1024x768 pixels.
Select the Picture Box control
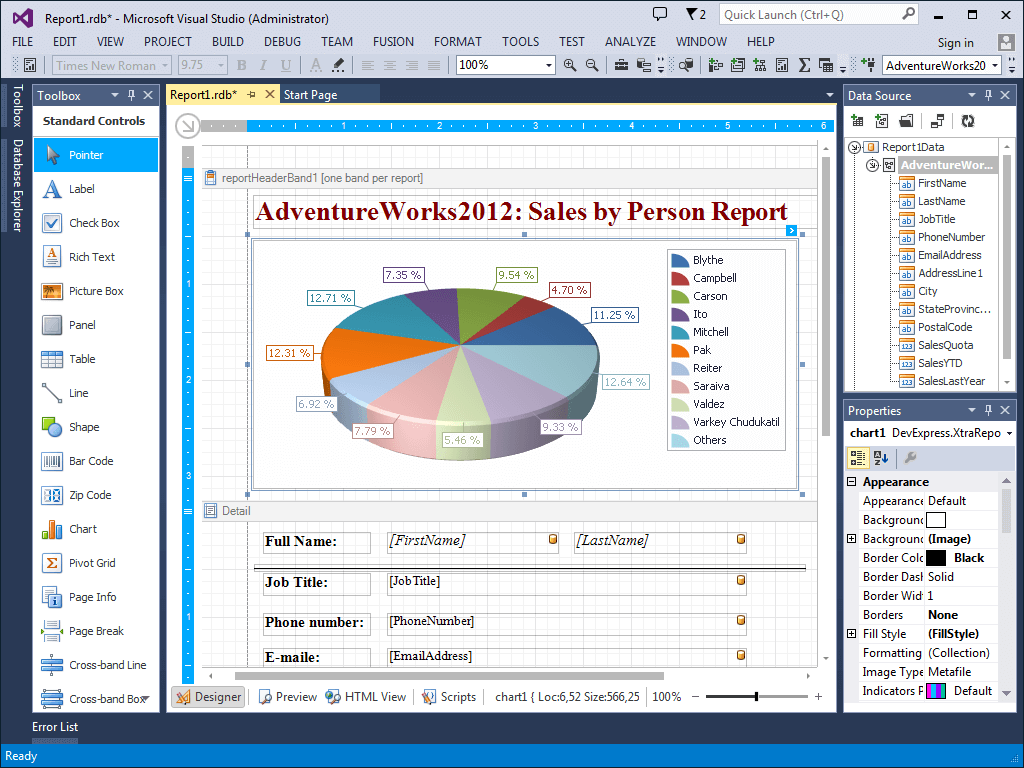[x=96, y=291]
